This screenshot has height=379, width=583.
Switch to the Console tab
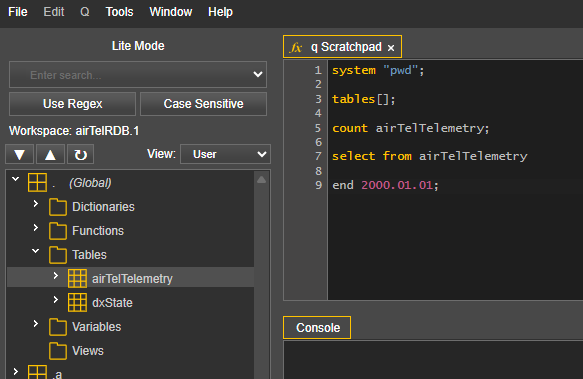317,328
